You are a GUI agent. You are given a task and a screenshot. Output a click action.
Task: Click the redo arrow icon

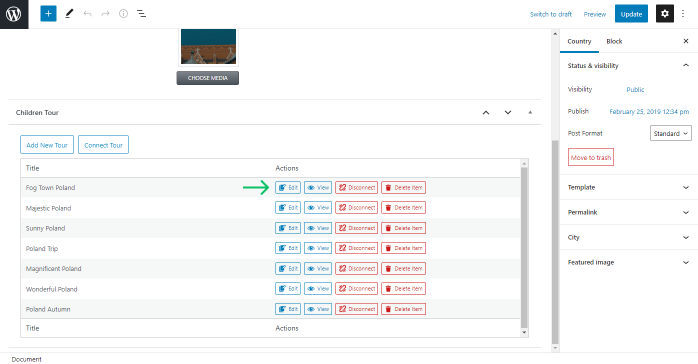point(106,14)
